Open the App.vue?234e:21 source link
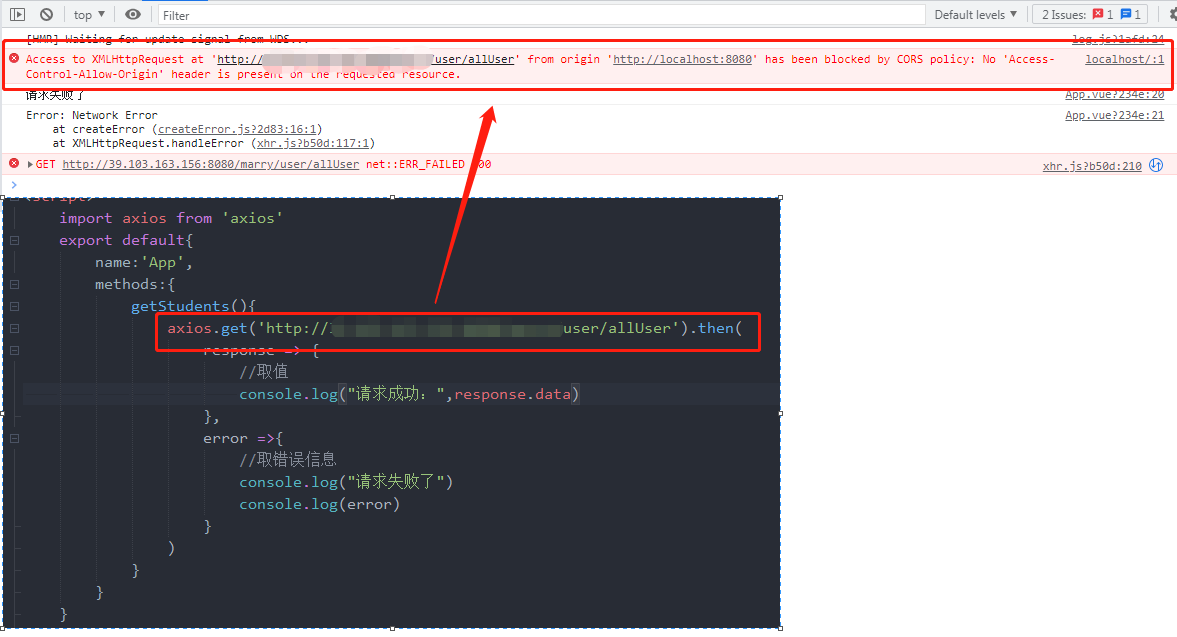The image size is (1177, 637). [1115, 115]
